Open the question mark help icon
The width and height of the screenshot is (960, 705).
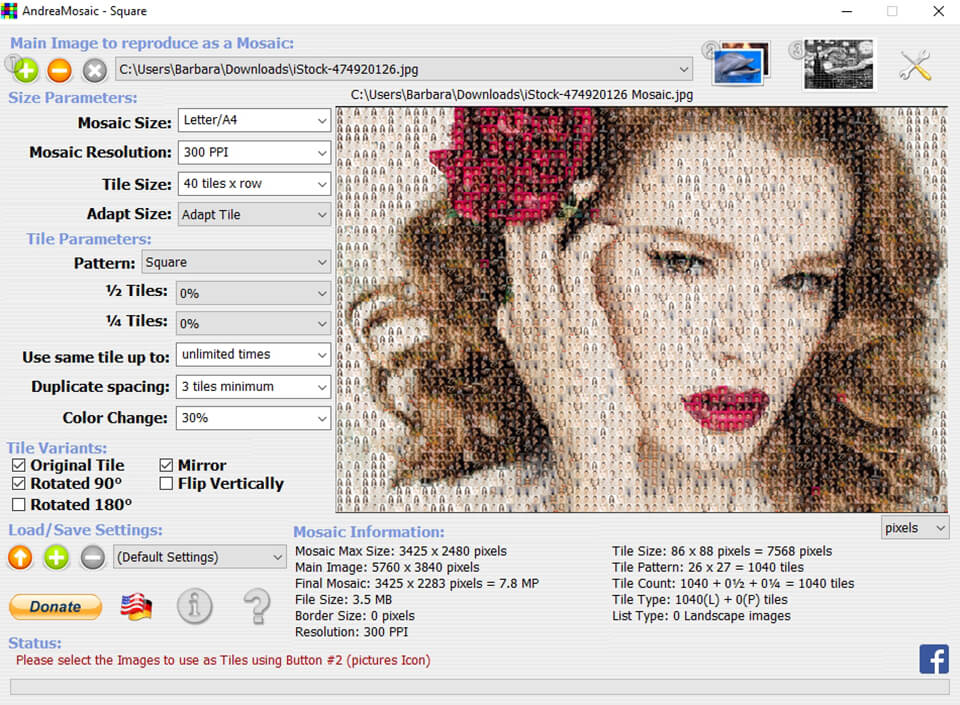click(x=257, y=606)
